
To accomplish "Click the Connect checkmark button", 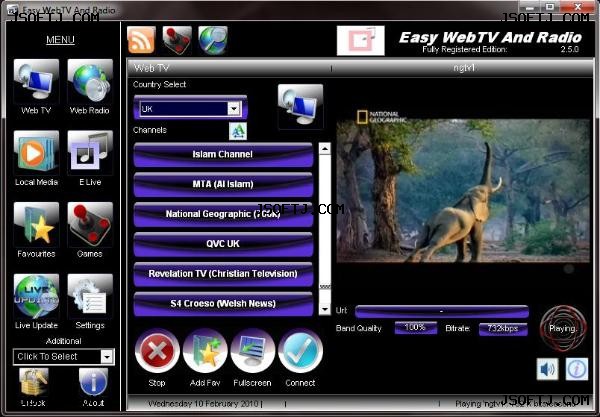I will point(300,351).
